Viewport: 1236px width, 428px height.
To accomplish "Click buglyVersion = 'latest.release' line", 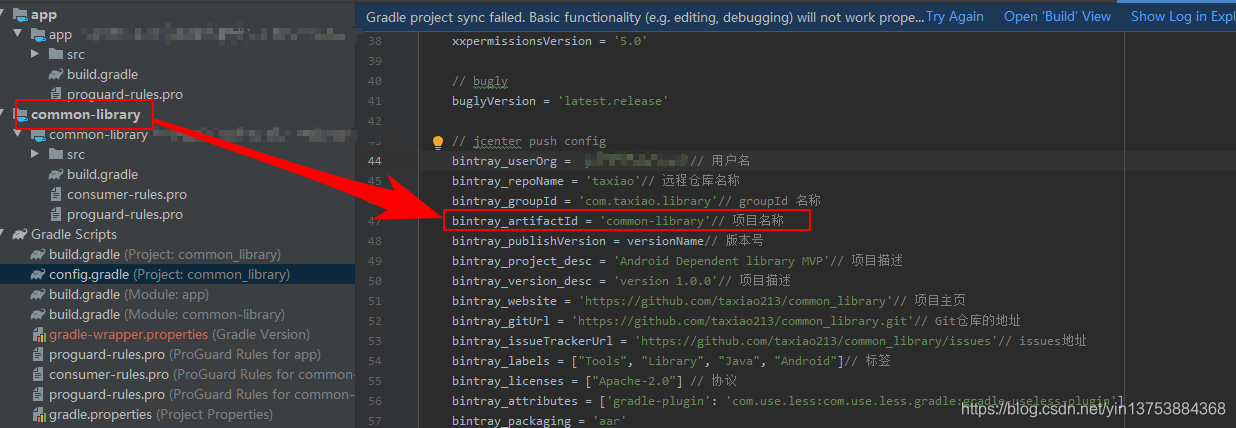I will 559,101.
